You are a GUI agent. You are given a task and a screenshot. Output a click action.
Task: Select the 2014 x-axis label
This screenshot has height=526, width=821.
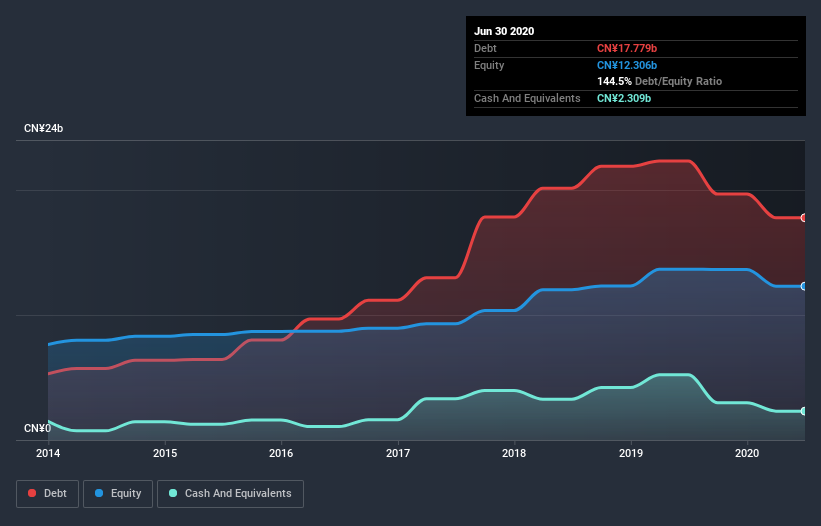48,453
